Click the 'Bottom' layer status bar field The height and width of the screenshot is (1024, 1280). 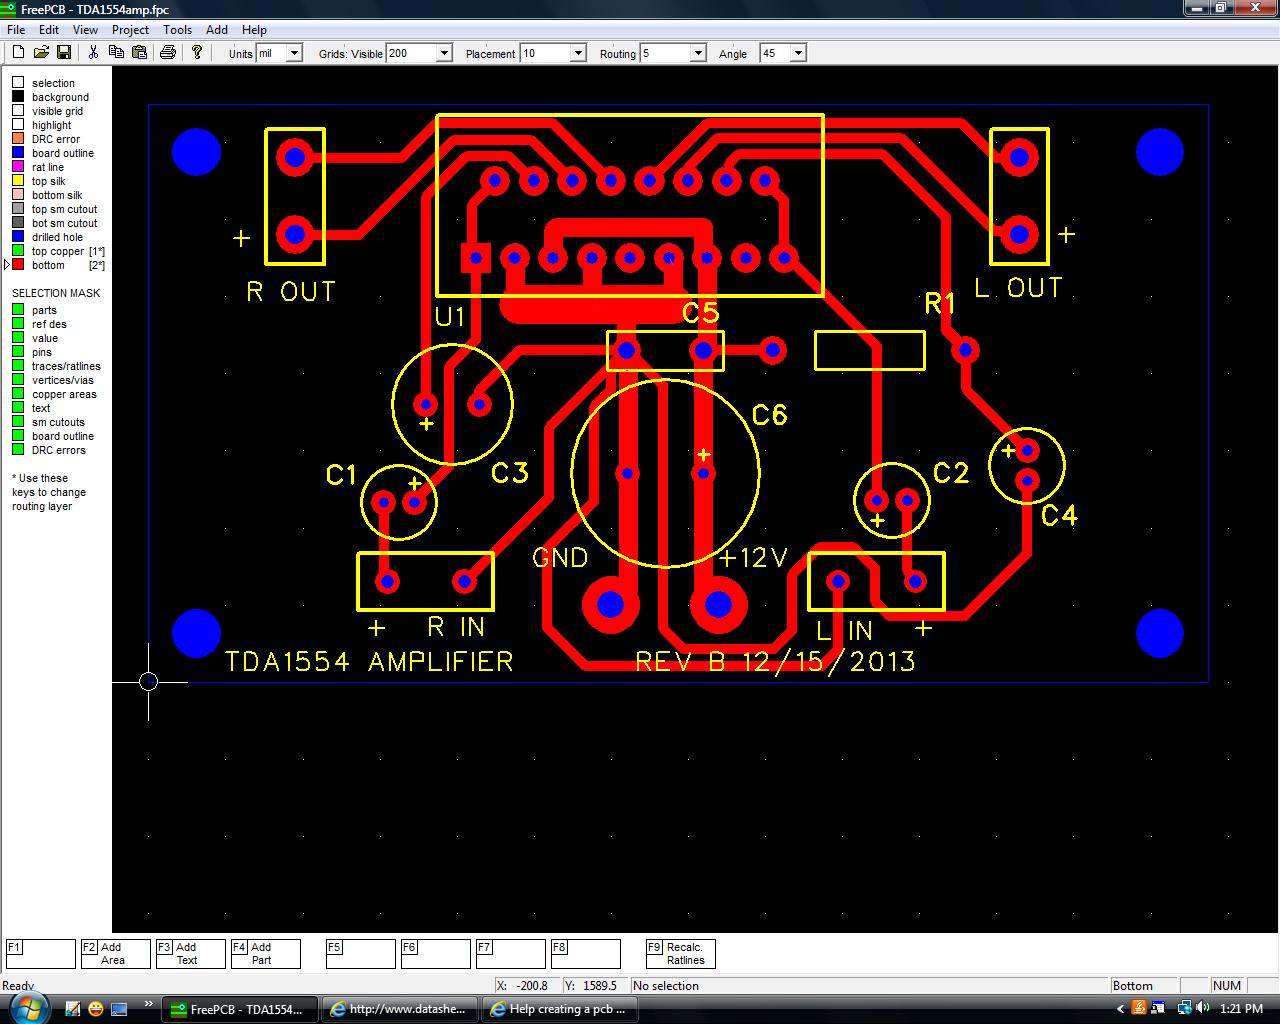click(x=1144, y=985)
